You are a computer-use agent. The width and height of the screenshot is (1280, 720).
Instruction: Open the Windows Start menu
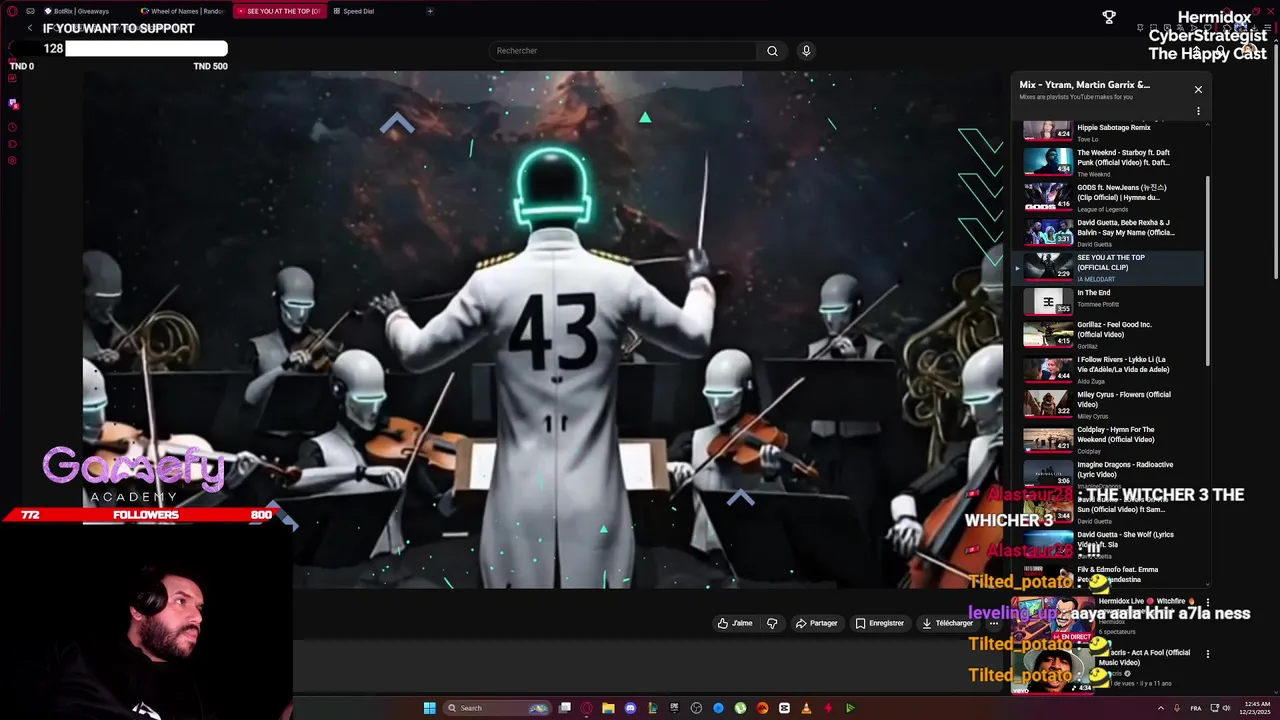click(x=429, y=708)
